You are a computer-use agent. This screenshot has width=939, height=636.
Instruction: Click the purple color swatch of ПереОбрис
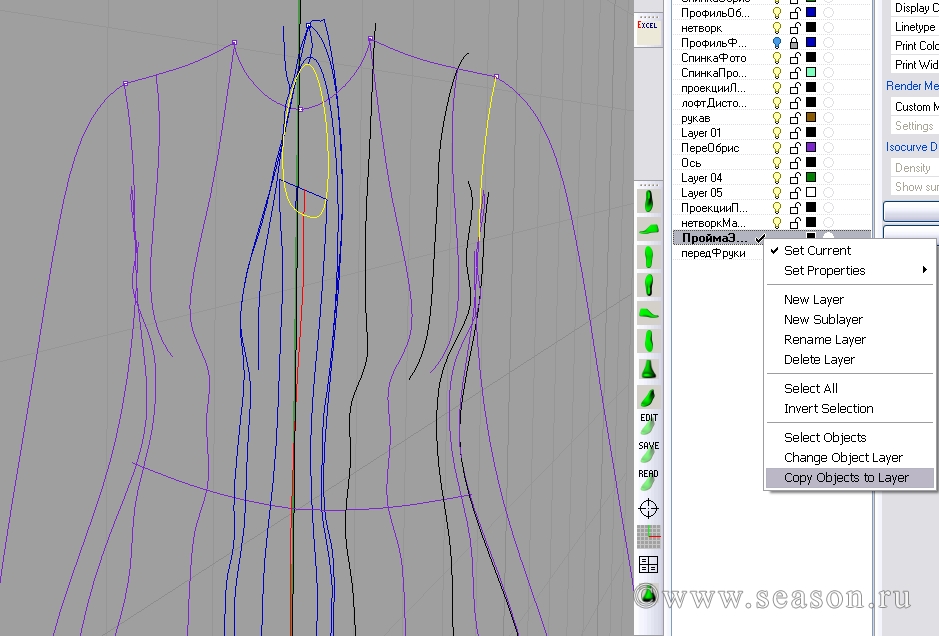tap(812, 148)
